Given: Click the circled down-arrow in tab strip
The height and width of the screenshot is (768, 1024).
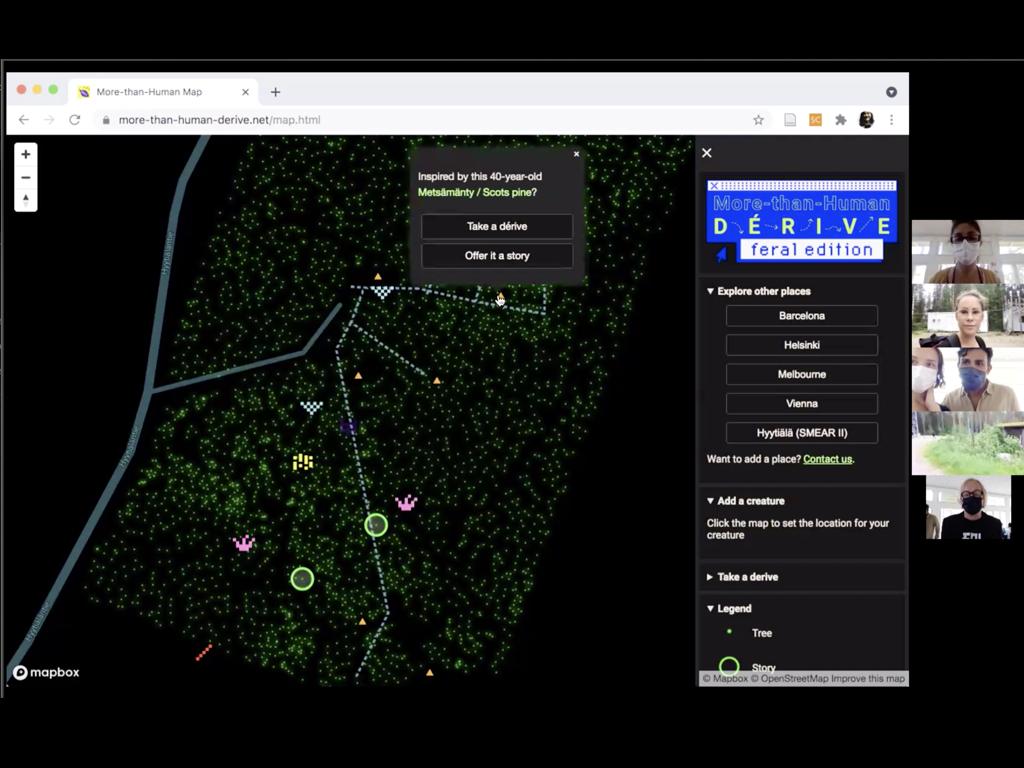Looking at the screenshot, I should click(x=891, y=92).
